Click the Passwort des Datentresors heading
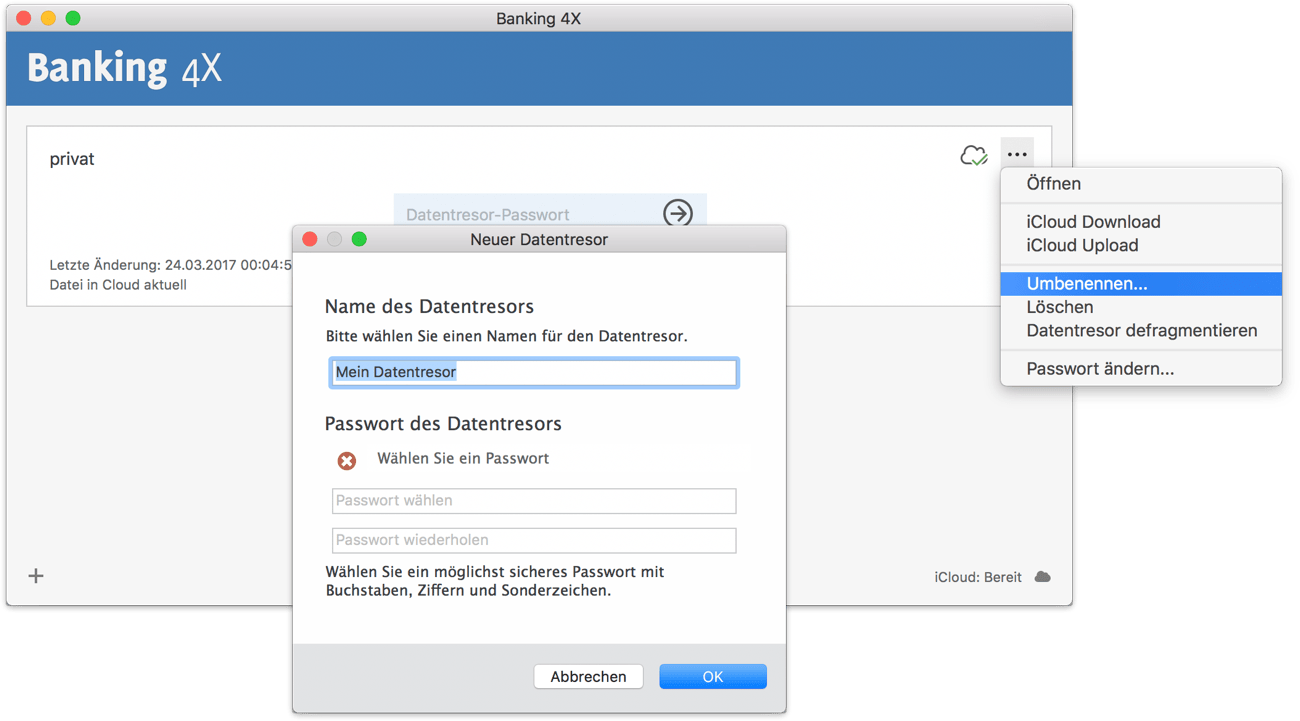Image resolution: width=1300 pixels, height=721 pixels. 443,424
